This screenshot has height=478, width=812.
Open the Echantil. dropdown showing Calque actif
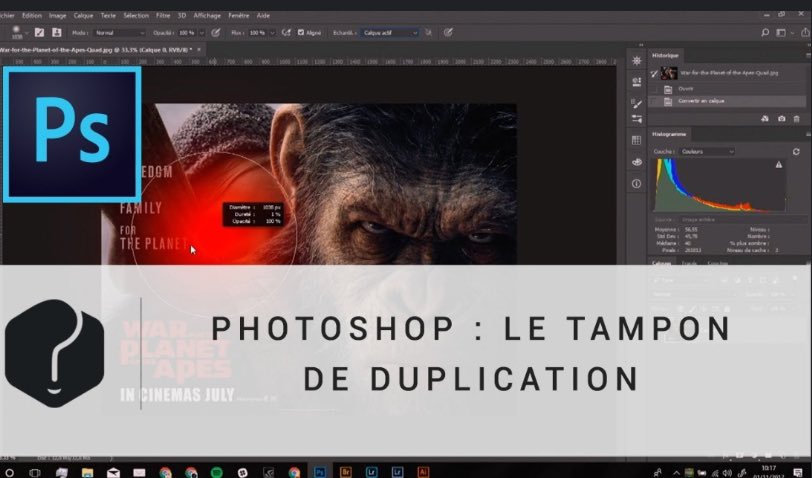tap(390, 33)
